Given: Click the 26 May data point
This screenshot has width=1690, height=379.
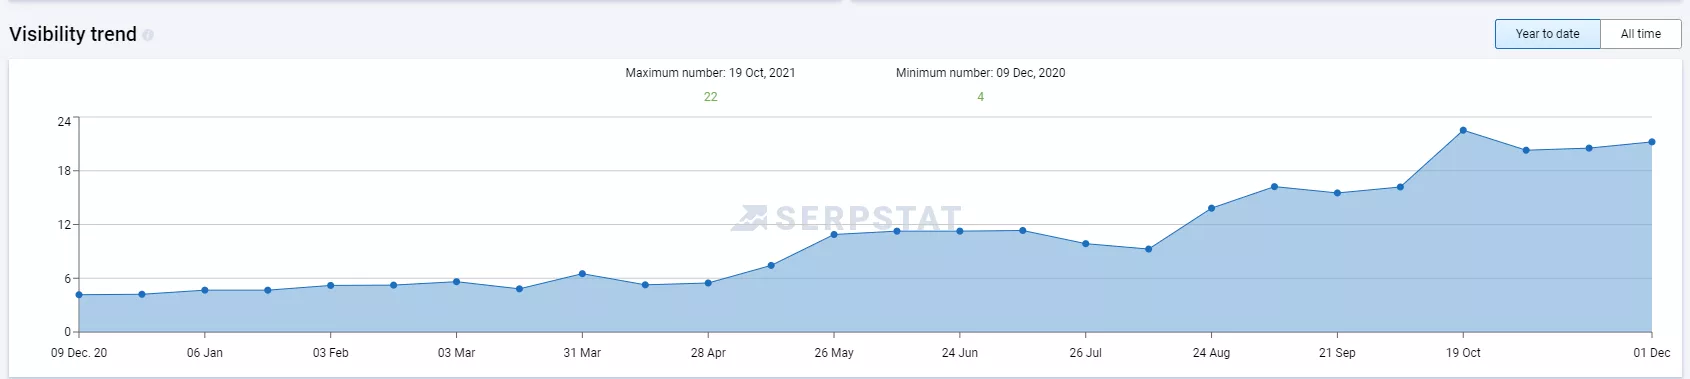Looking at the screenshot, I should pos(834,234).
